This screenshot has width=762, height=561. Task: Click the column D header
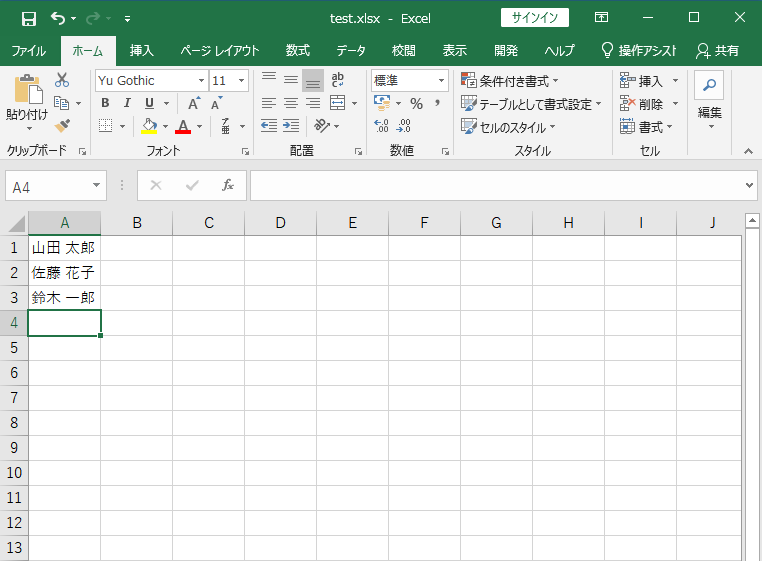280,223
